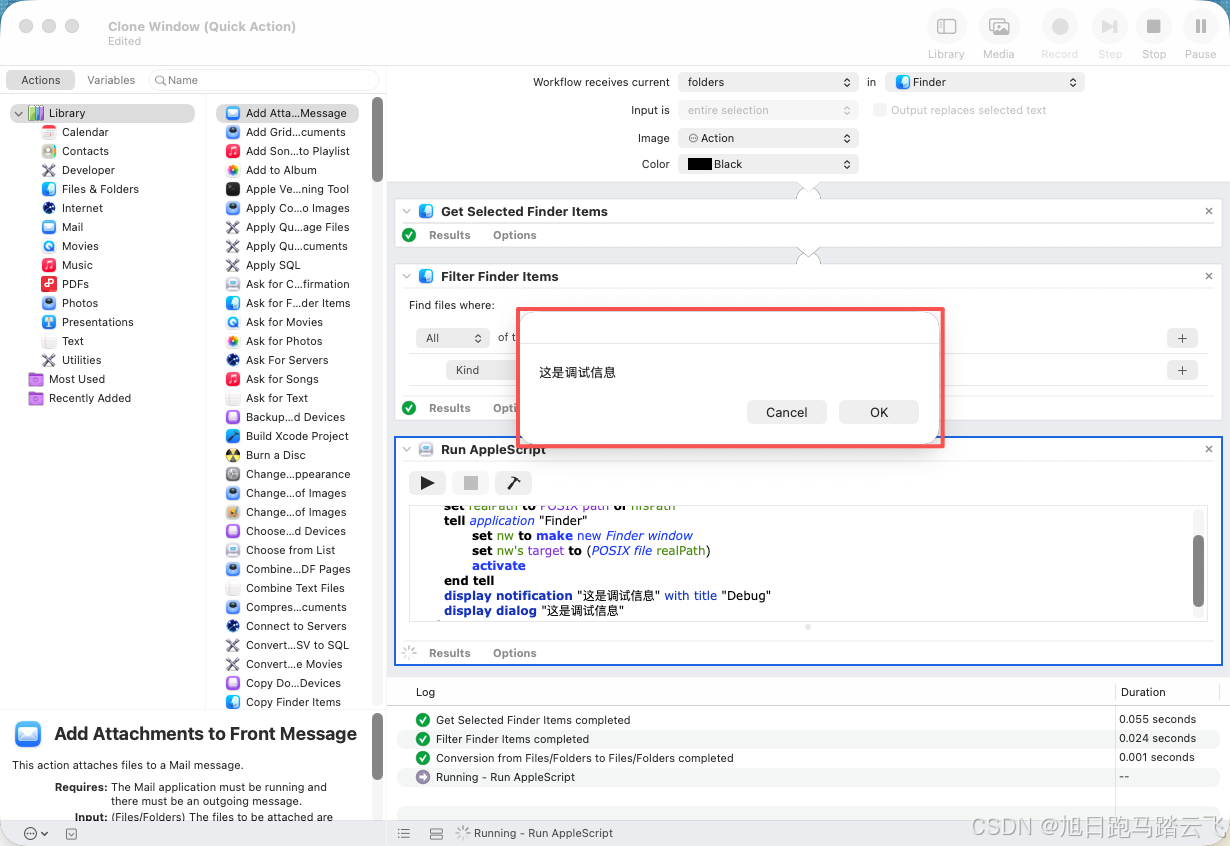The image size is (1230, 846).
Task: Click the actions list scrollbar
Action: tap(377, 140)
